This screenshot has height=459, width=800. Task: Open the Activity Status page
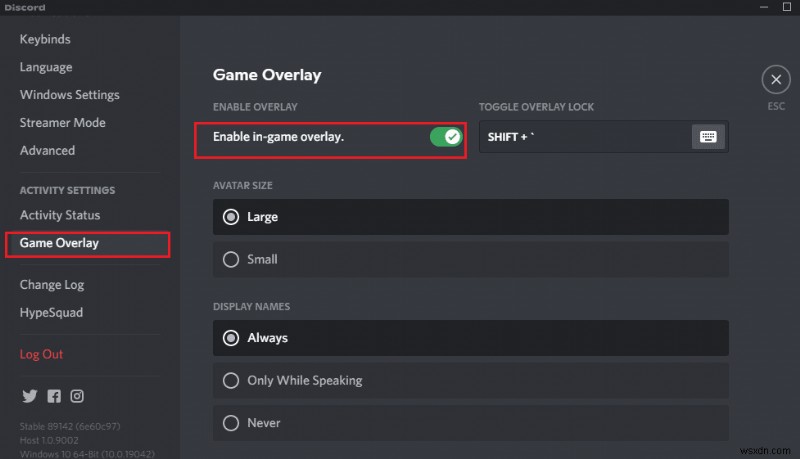60,215
